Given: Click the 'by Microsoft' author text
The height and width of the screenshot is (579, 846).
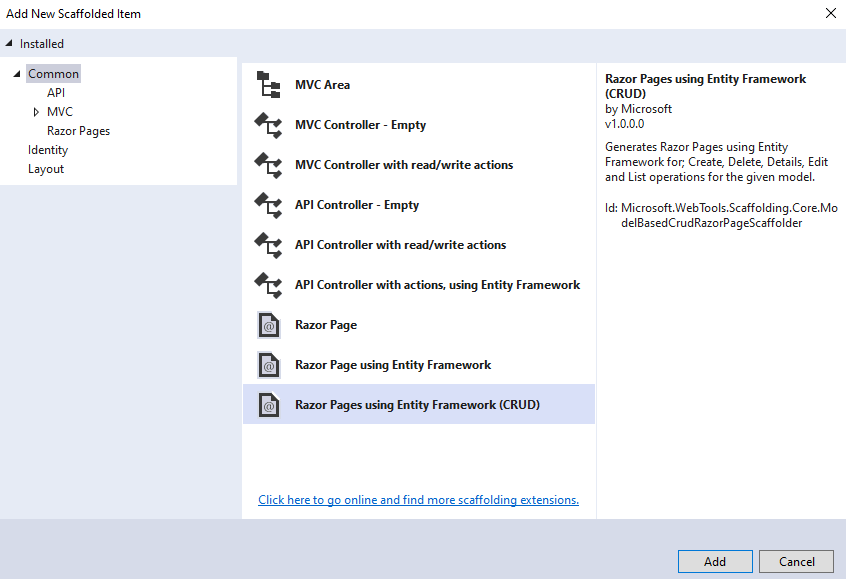Looking at the screenshot, I should point(638,108).
